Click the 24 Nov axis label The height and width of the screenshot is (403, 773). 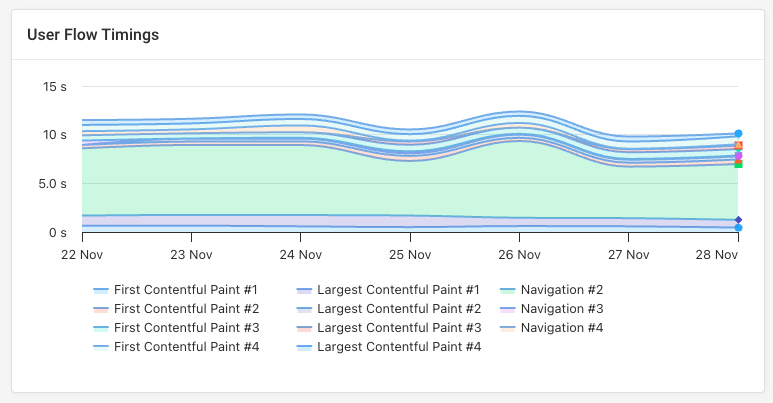(301, 255)
